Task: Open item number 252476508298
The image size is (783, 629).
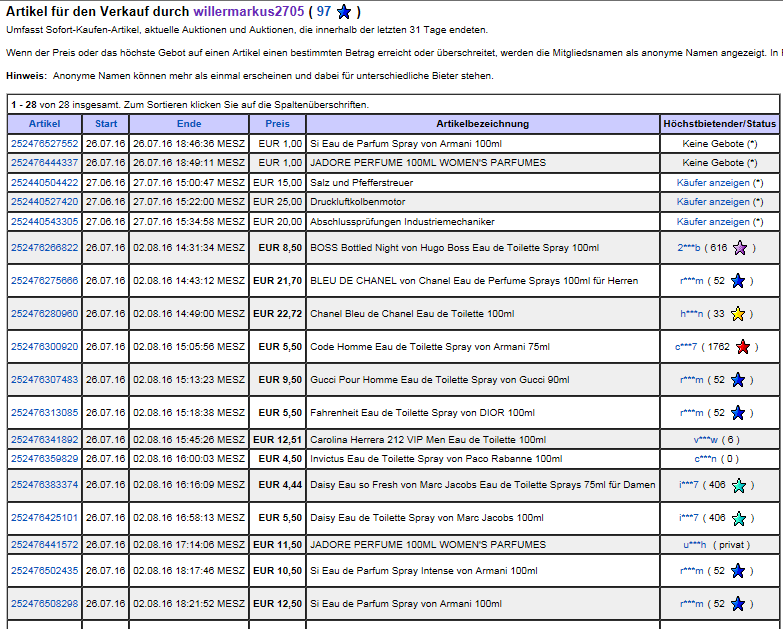Action: tap(44, 604)
